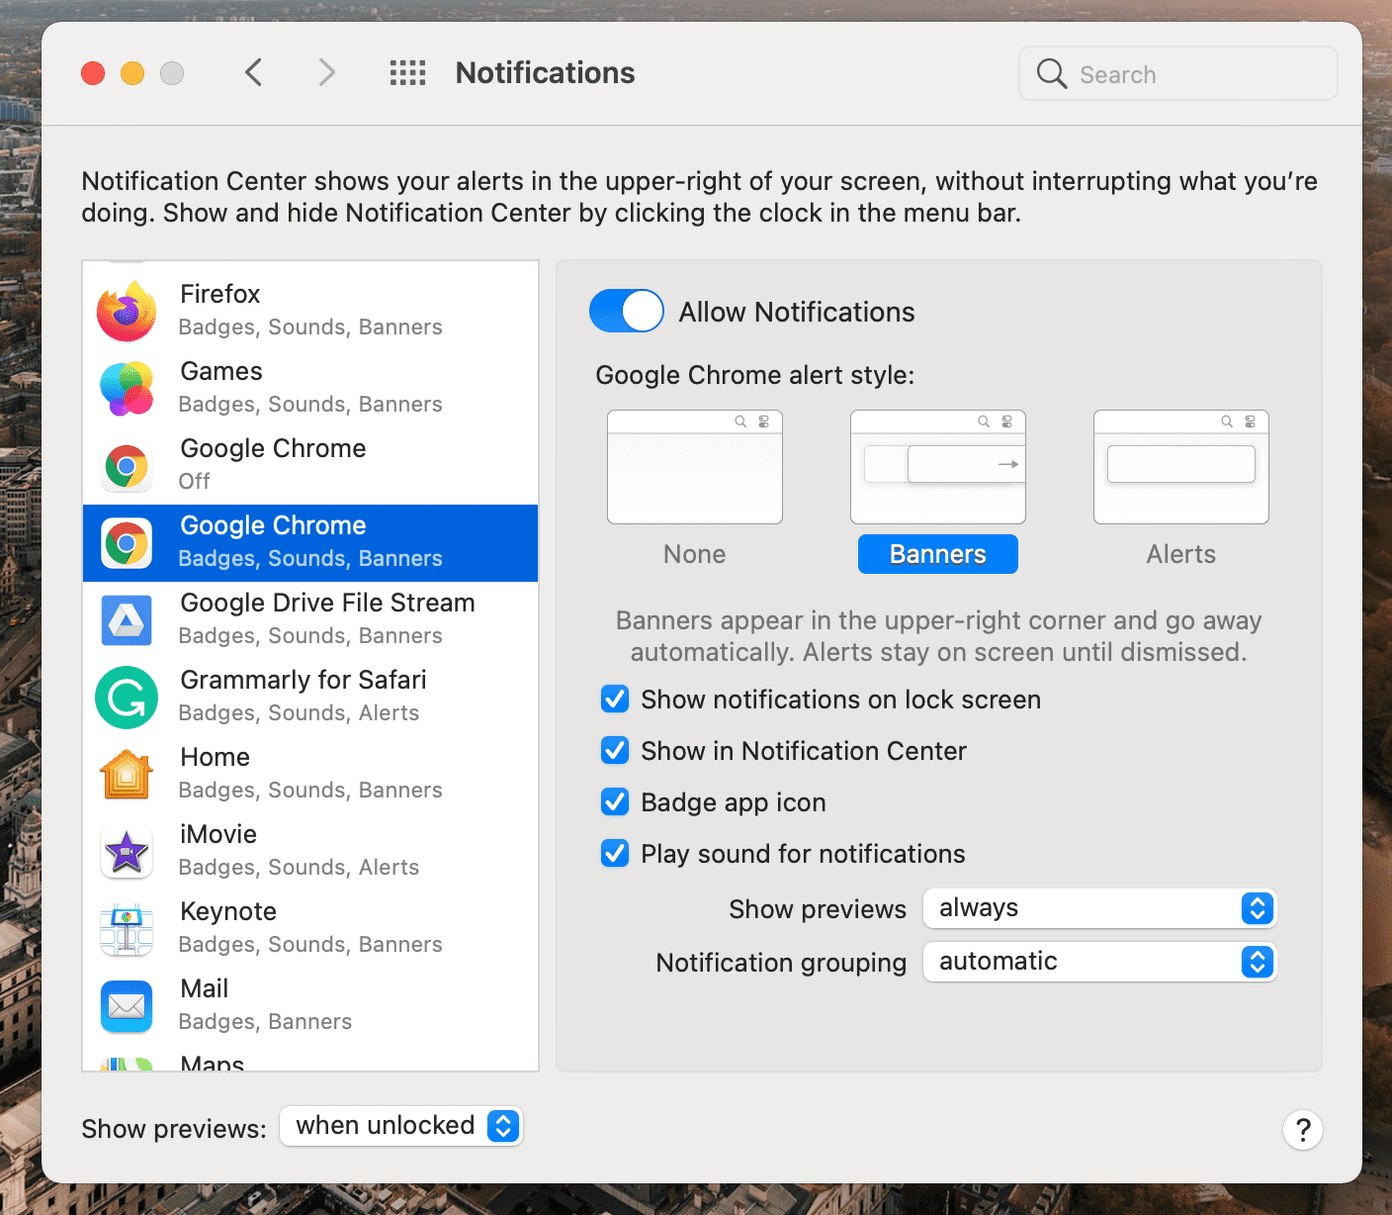
Task: Click the Google Drive File Stream icon
Action: coord(126,620)
